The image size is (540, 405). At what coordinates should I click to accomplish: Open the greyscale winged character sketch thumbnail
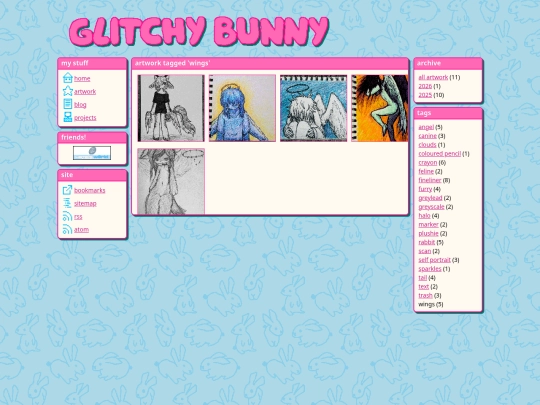pyautogui.click(x=171, y=108)
